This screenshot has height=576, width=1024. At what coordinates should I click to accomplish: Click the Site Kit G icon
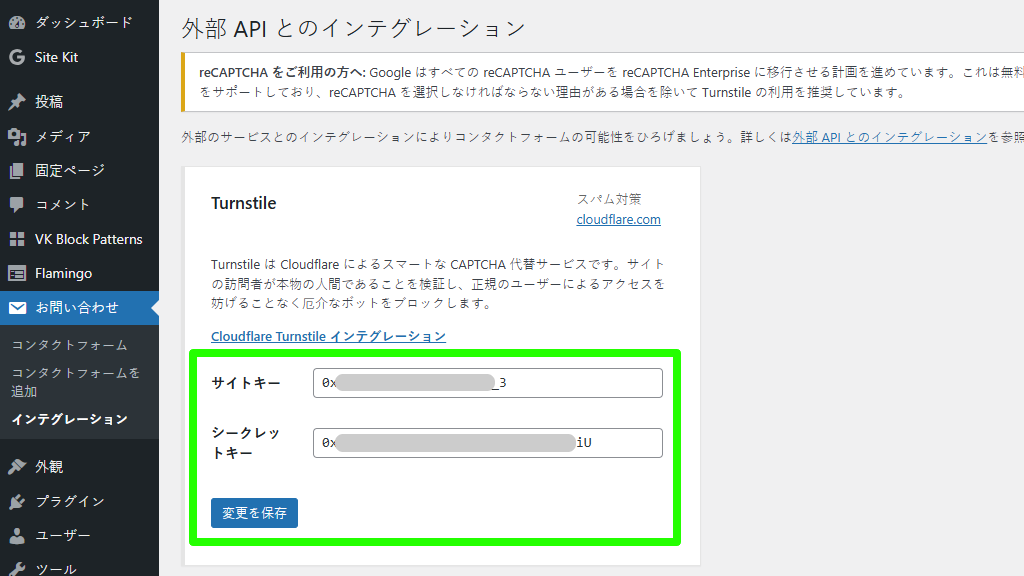pyautogui.click(x=17, y=57)
